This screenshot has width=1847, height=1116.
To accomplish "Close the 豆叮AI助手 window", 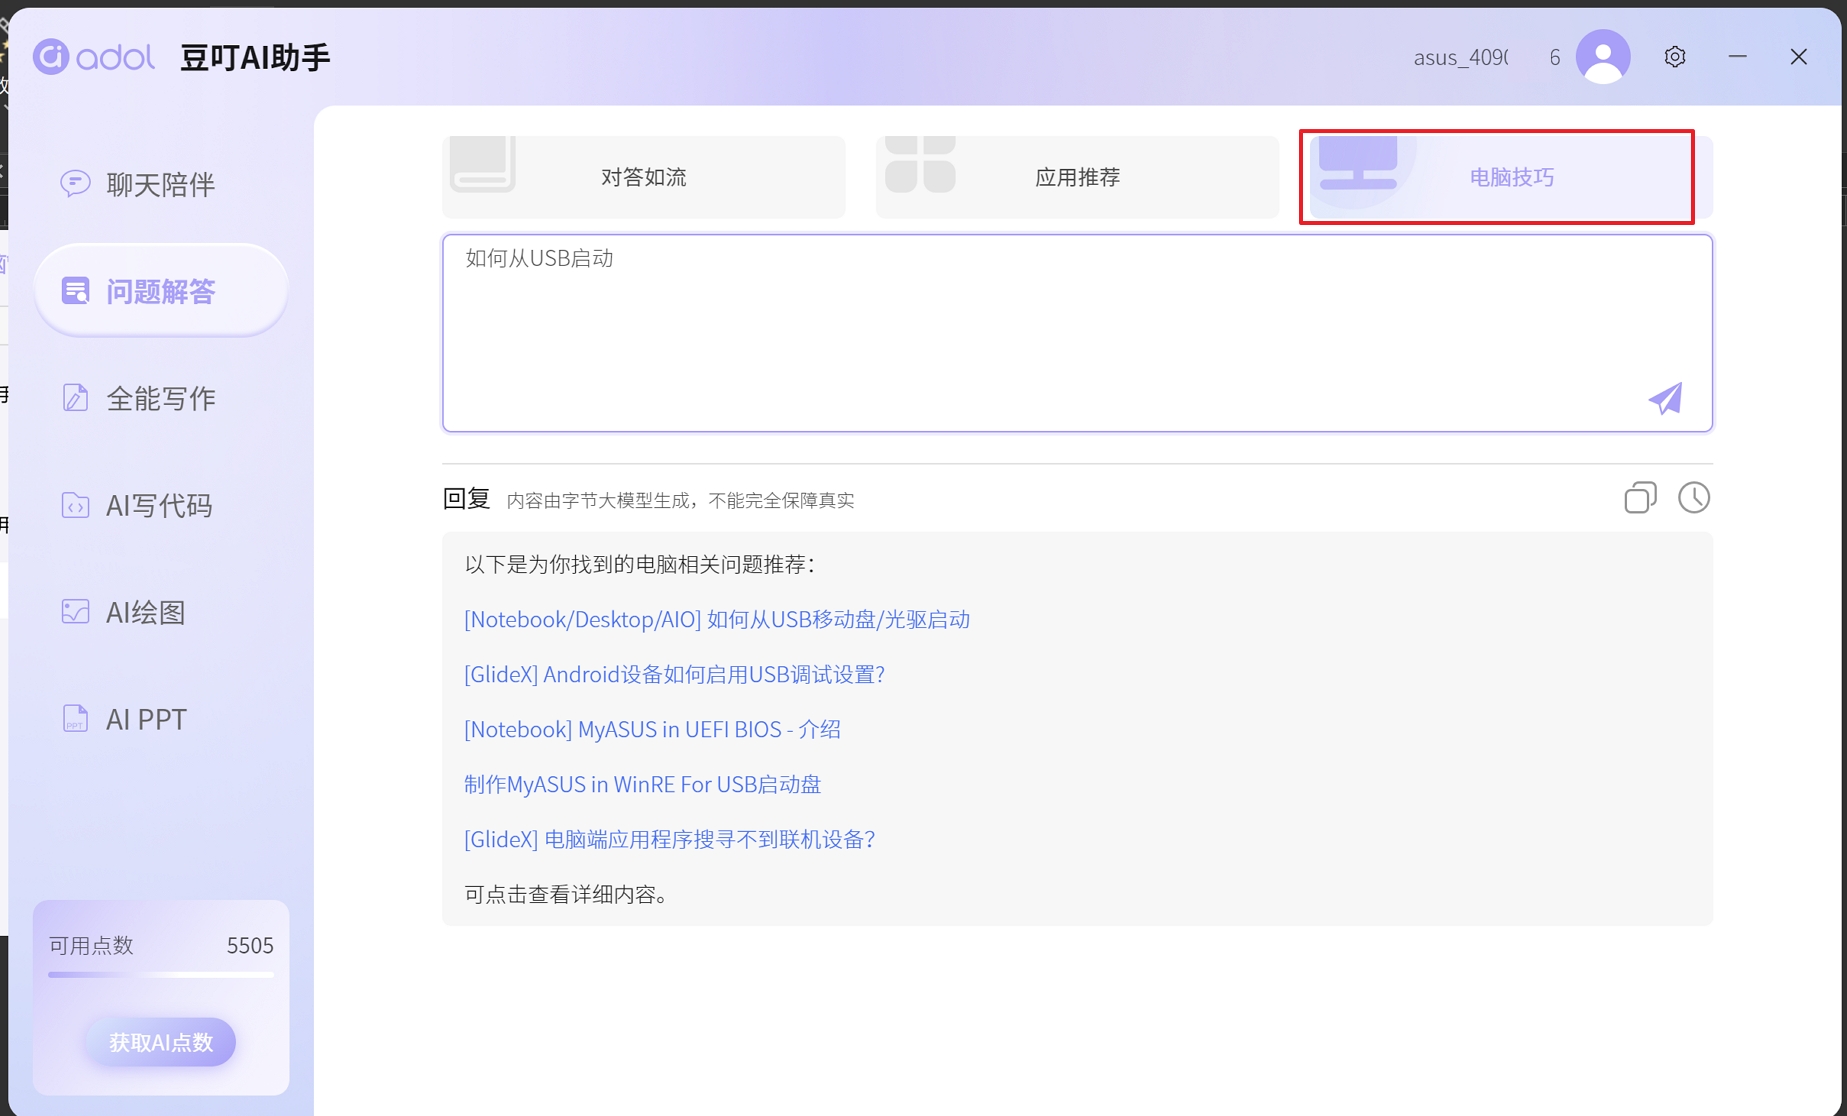I will pyautogui.click(x=1799, y=57).
